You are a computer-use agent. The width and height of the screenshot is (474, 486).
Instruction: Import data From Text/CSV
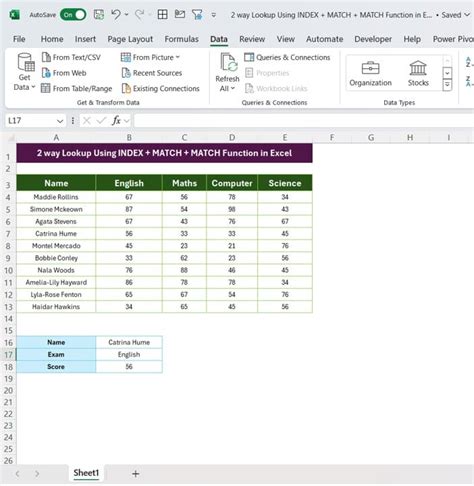tap(71, 57)
